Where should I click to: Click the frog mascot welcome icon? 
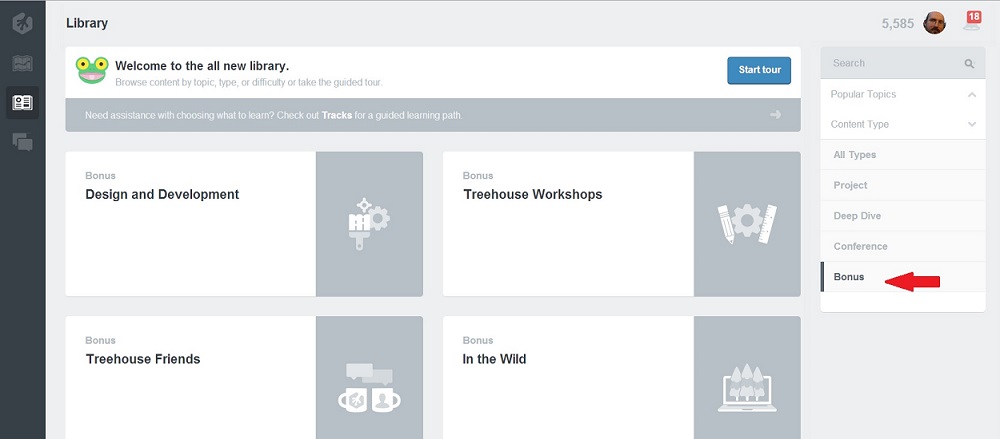[92, 70]
